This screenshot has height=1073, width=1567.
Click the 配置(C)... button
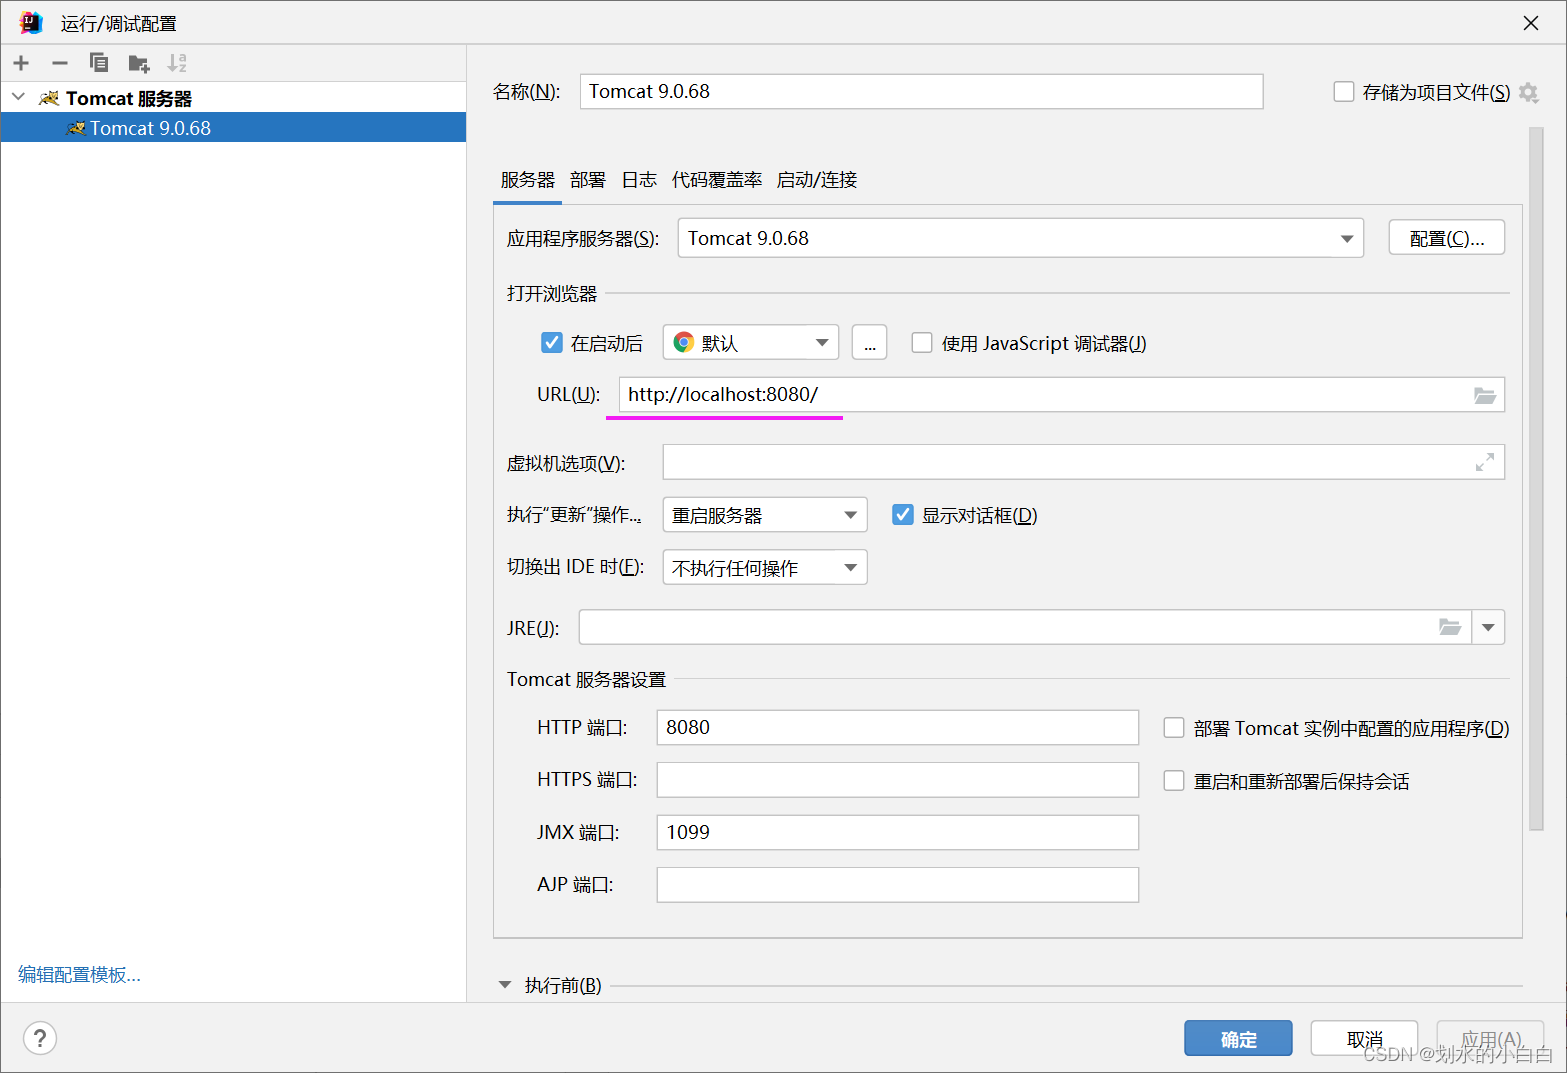tap(1447, 238)
